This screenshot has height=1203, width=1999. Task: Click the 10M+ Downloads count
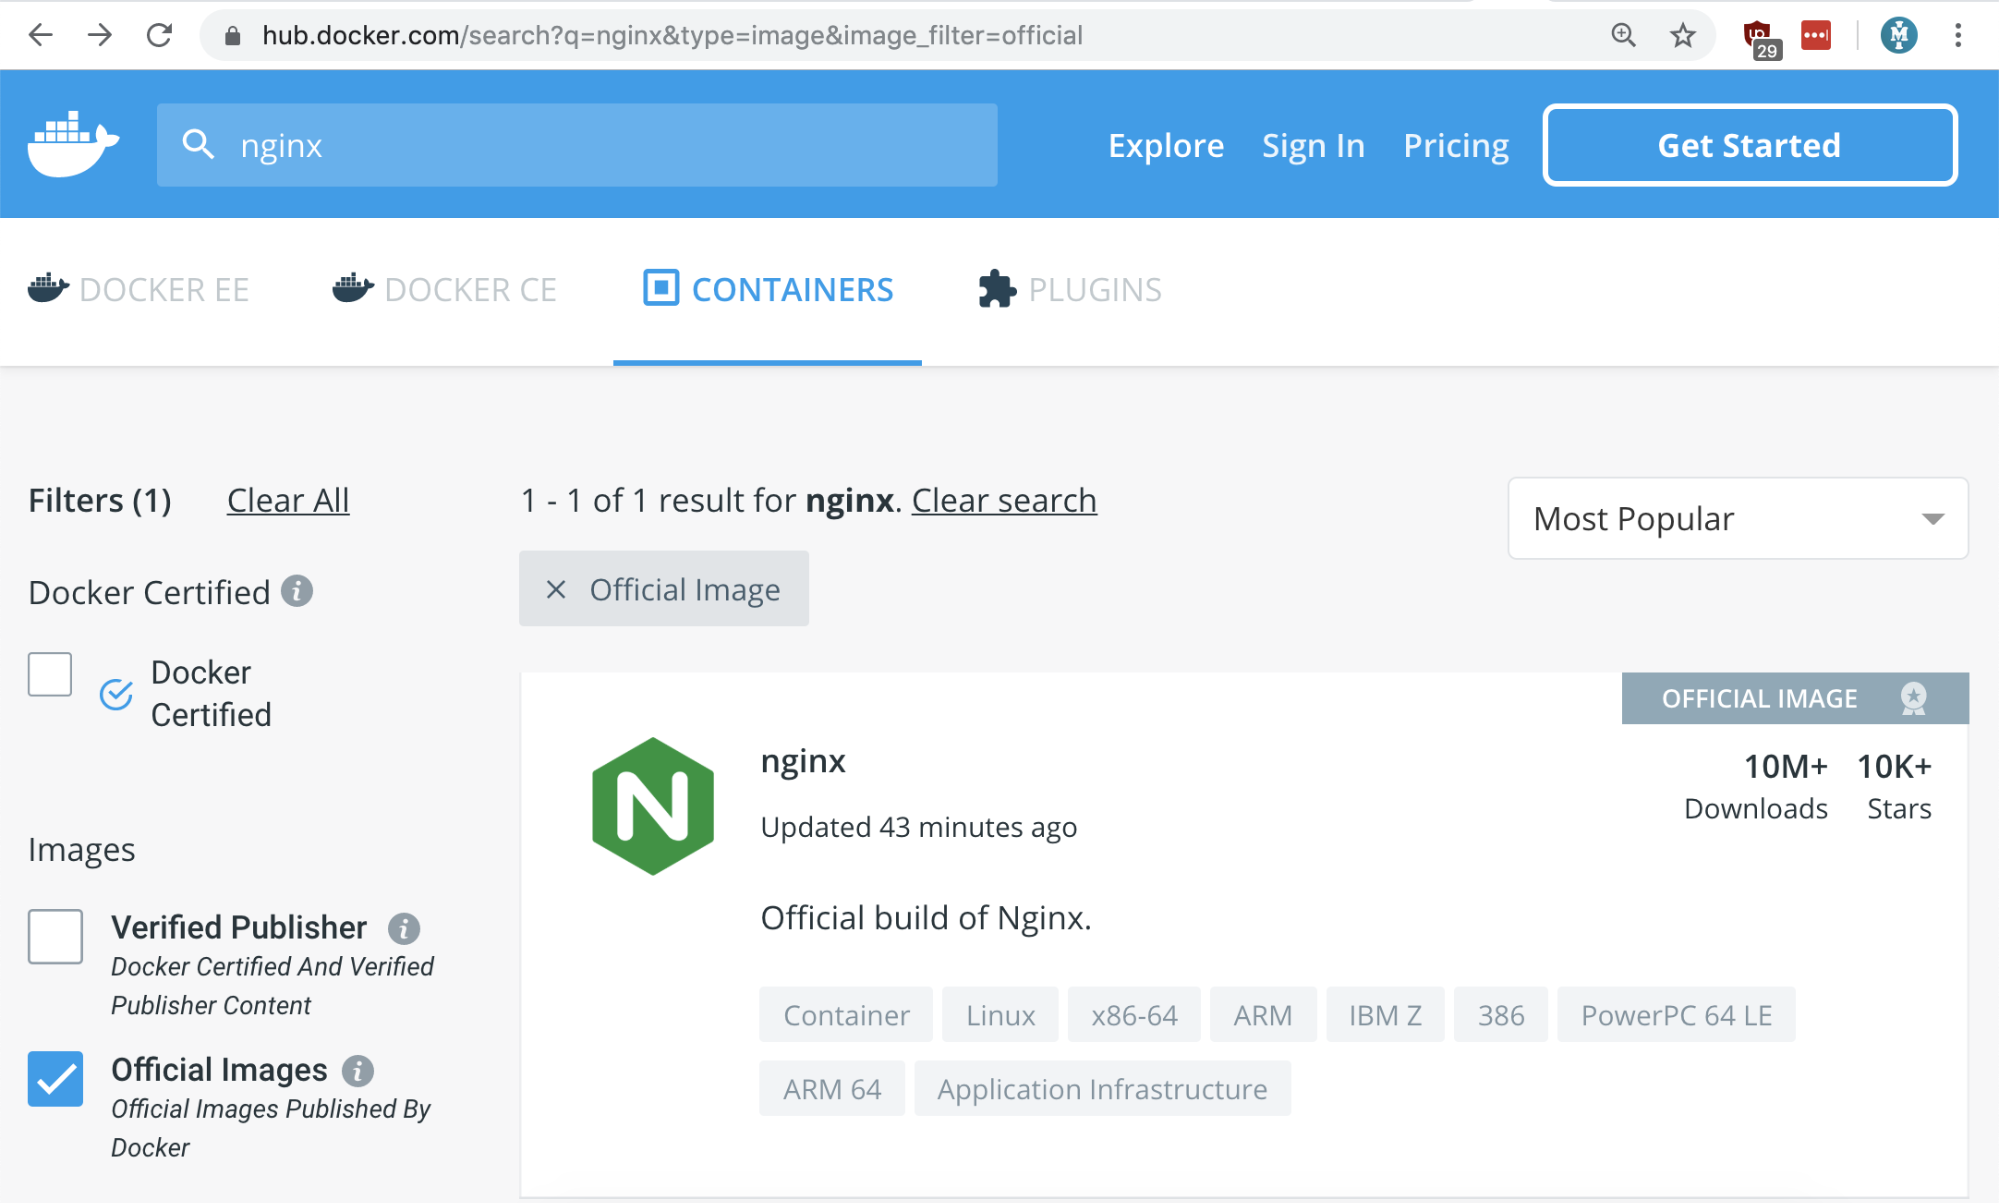pyautogui.click(x=1756, y=786)
